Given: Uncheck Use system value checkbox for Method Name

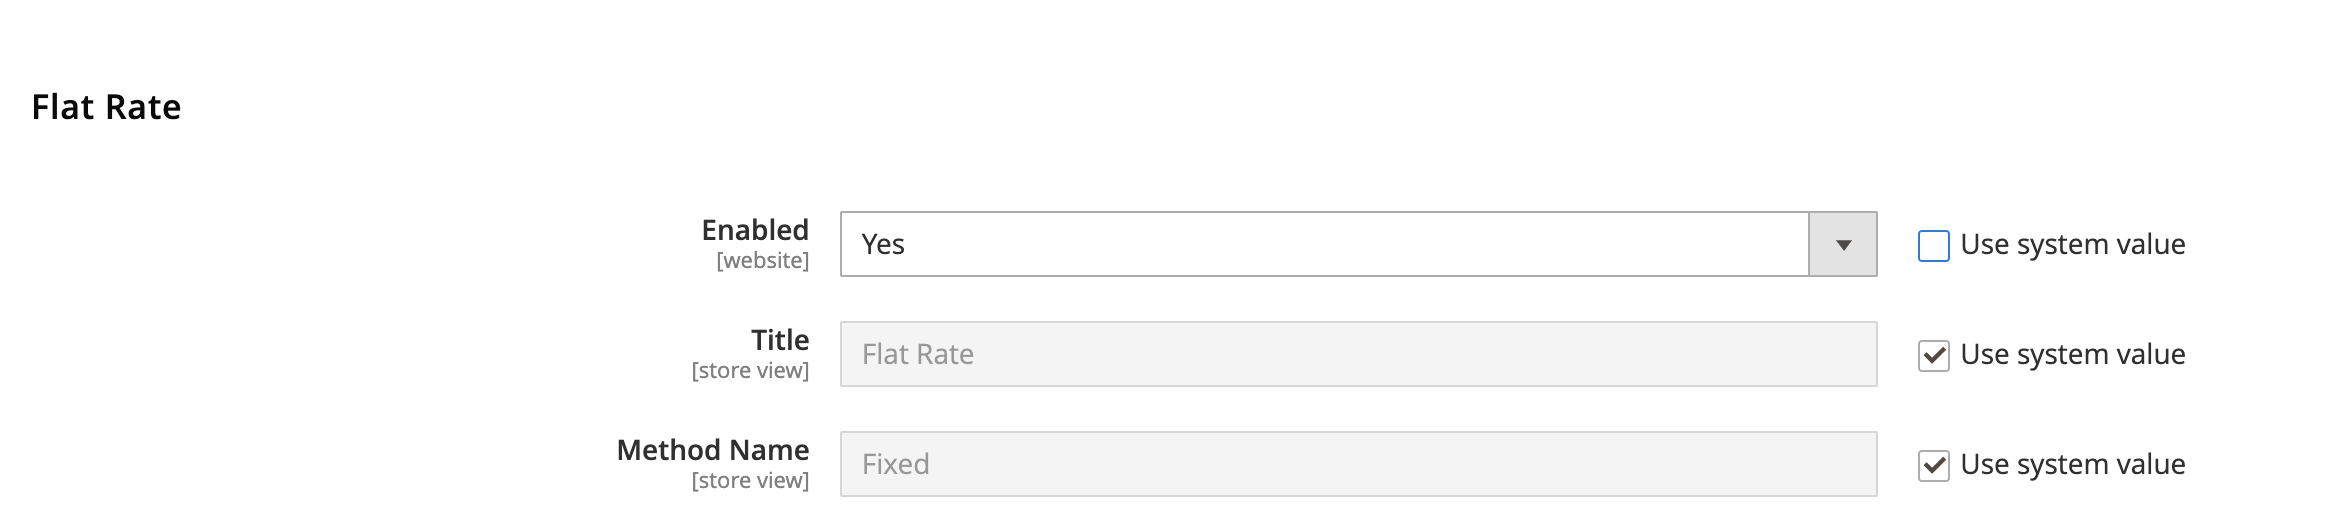Looking at the screenshot, I should point(1933,465).
